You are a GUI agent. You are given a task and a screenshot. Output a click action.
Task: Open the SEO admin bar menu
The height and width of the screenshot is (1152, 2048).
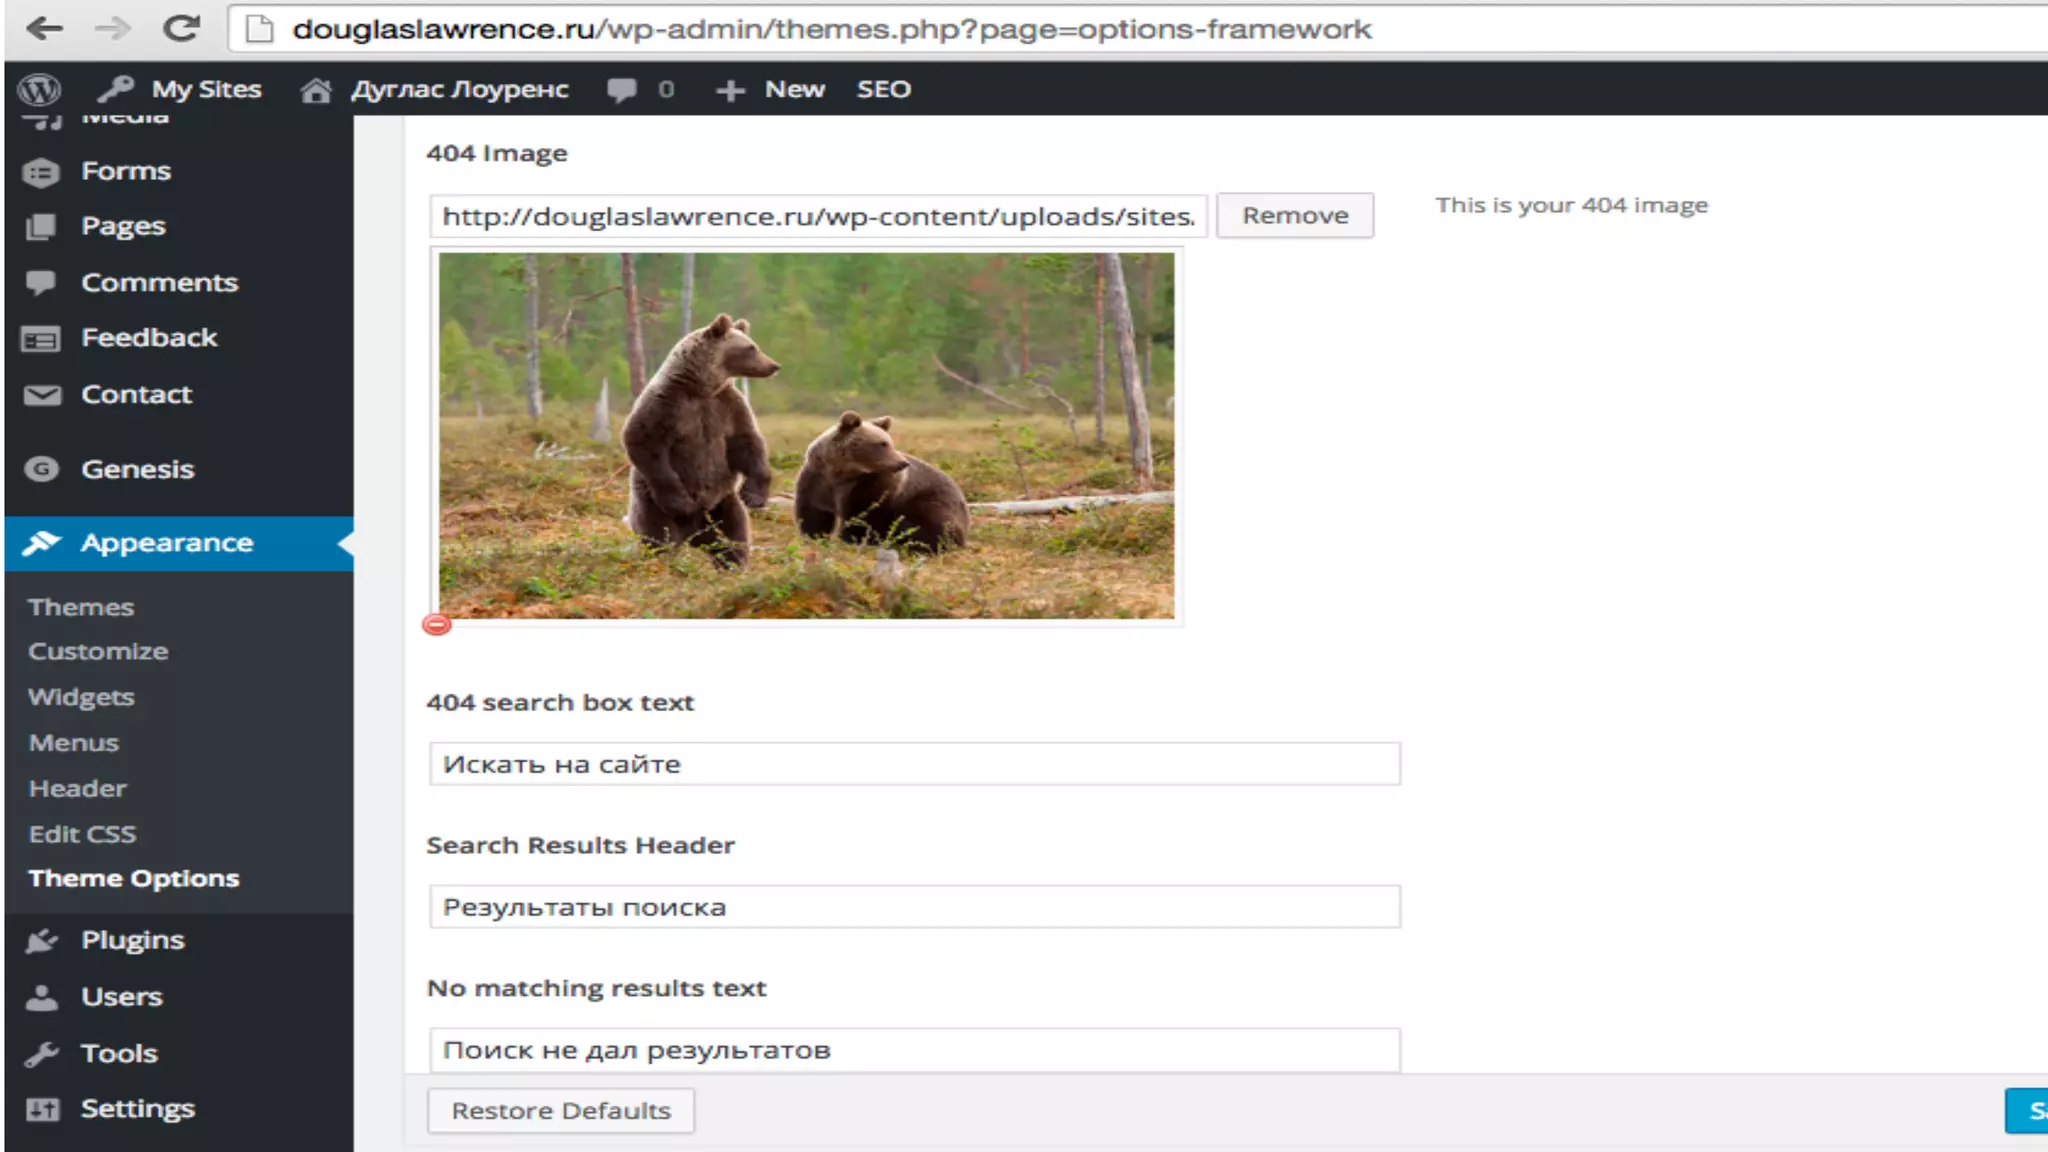[883, 90]
